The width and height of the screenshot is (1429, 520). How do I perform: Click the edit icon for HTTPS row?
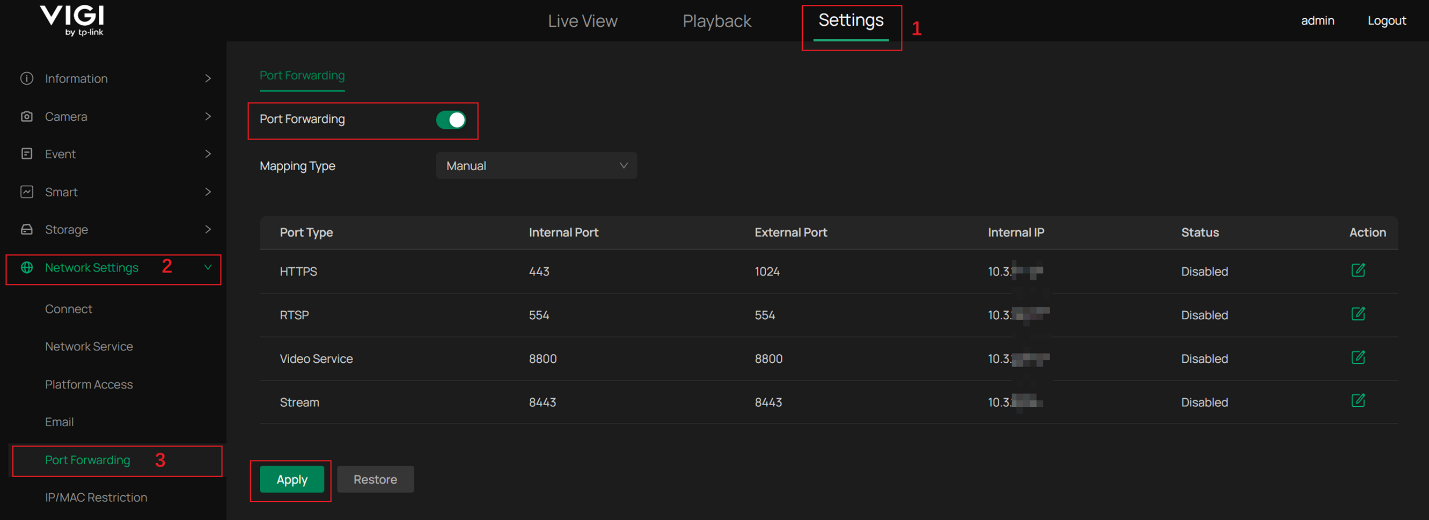pos(1358,271)
